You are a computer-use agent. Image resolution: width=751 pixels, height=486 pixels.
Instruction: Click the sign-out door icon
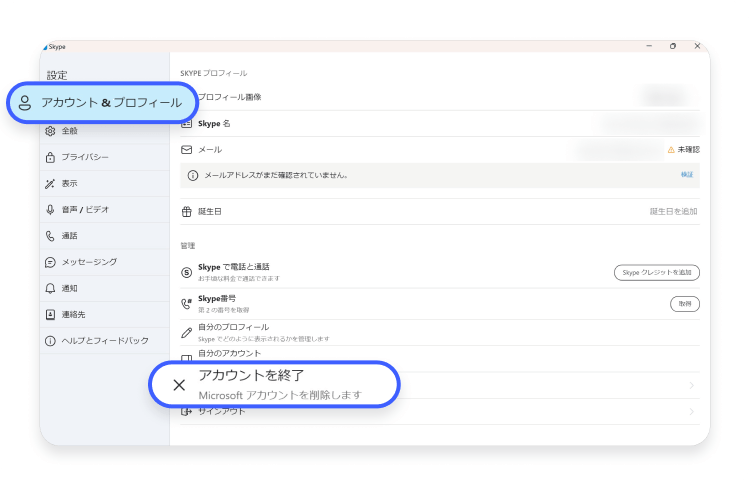(186, 411)
